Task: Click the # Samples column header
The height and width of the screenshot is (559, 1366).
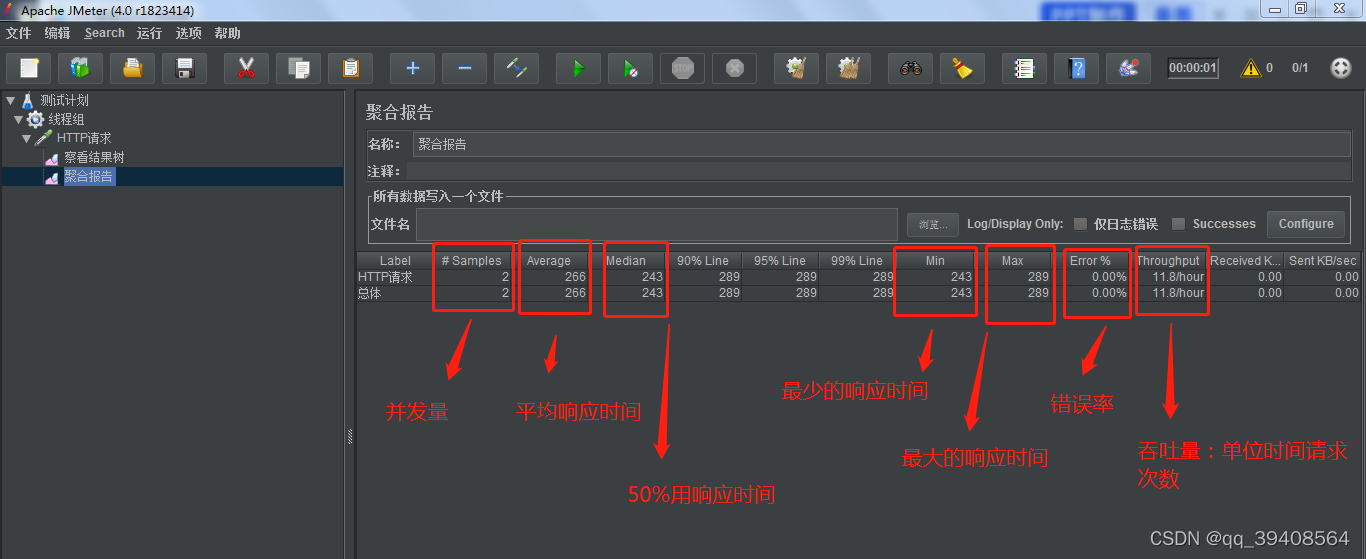Action: click(x=471, y=260)
